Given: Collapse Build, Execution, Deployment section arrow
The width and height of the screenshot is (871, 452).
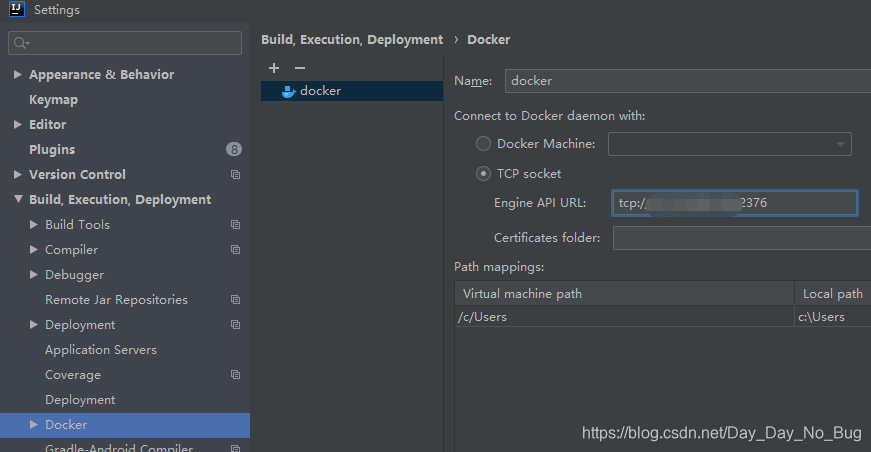Looking at the screenshot, I should point(18,199).
